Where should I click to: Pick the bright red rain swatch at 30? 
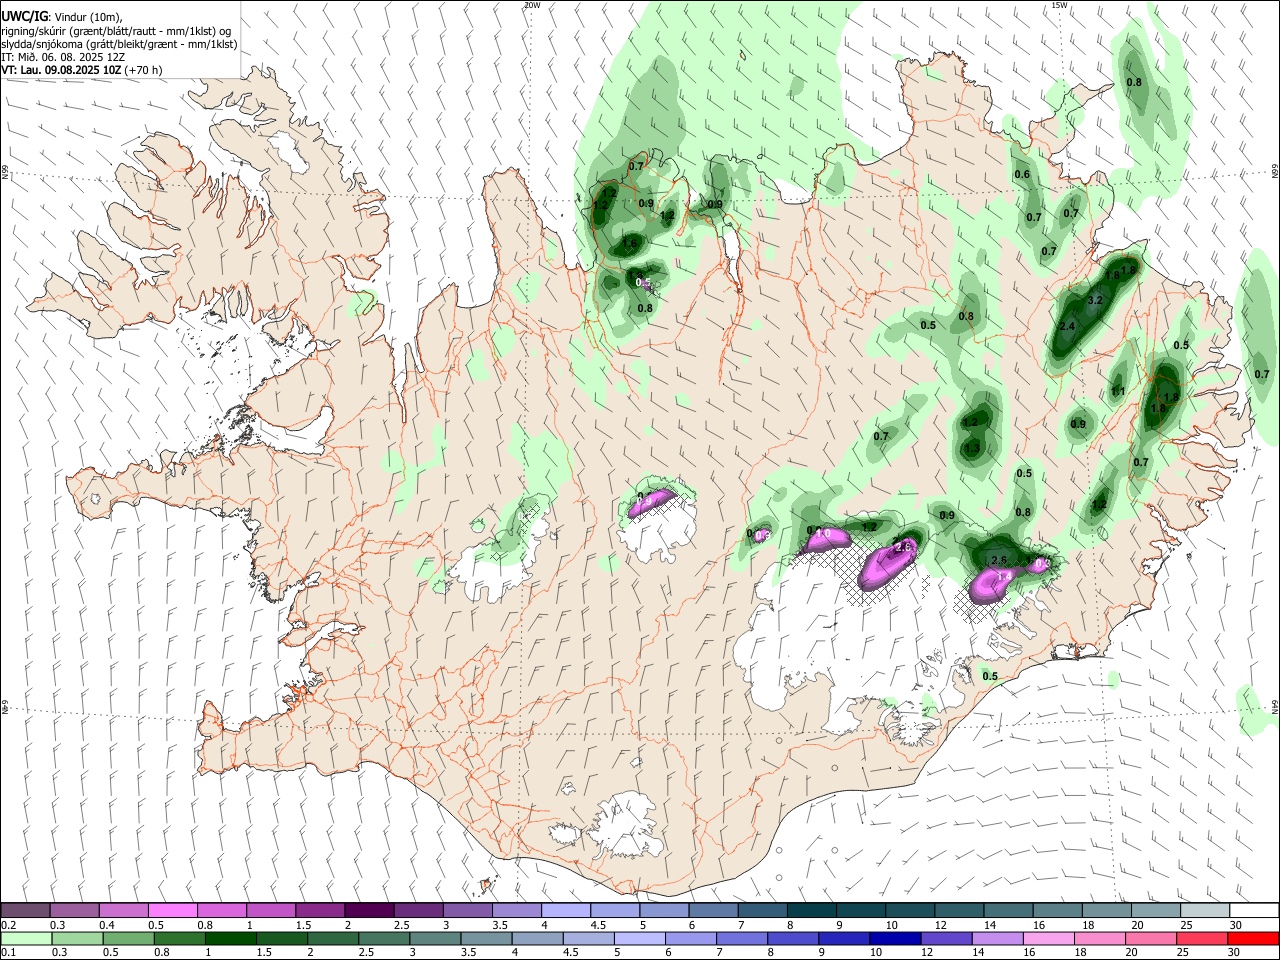[1253, 938]
